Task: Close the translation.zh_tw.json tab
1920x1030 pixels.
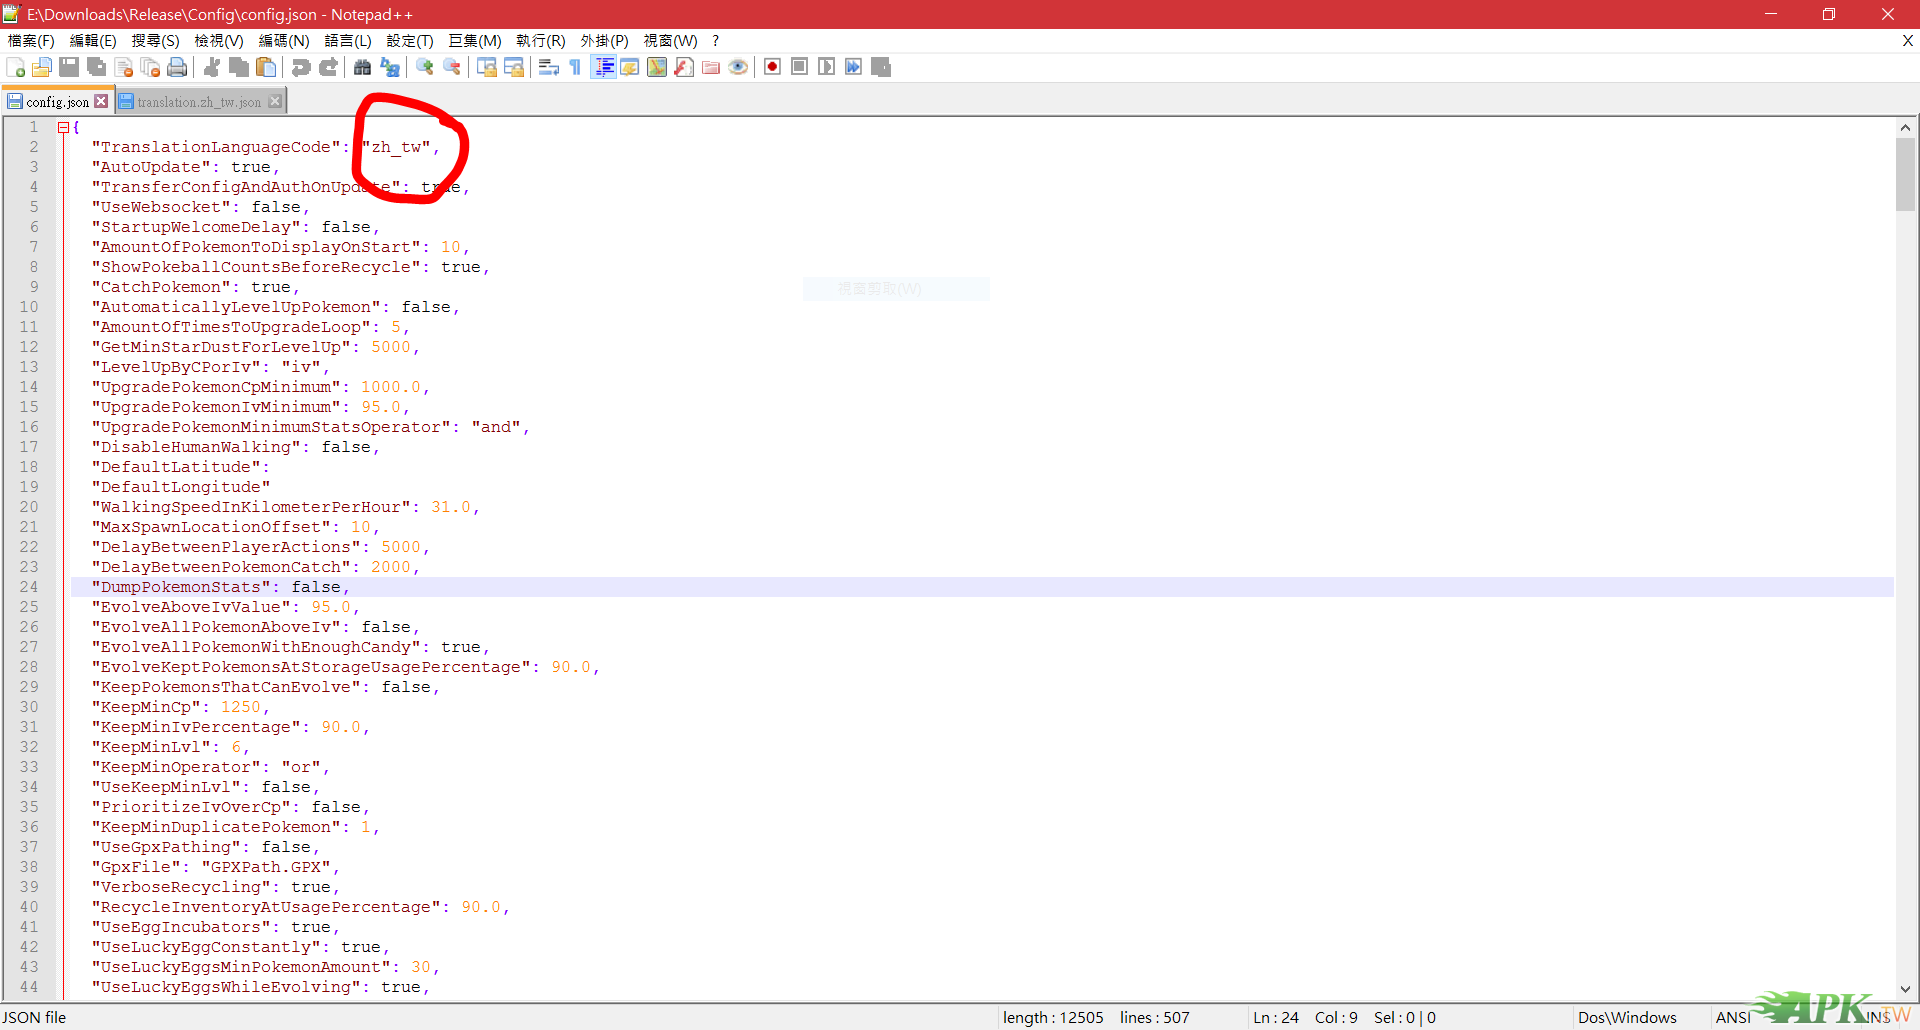Action: [x=275, y=102]
